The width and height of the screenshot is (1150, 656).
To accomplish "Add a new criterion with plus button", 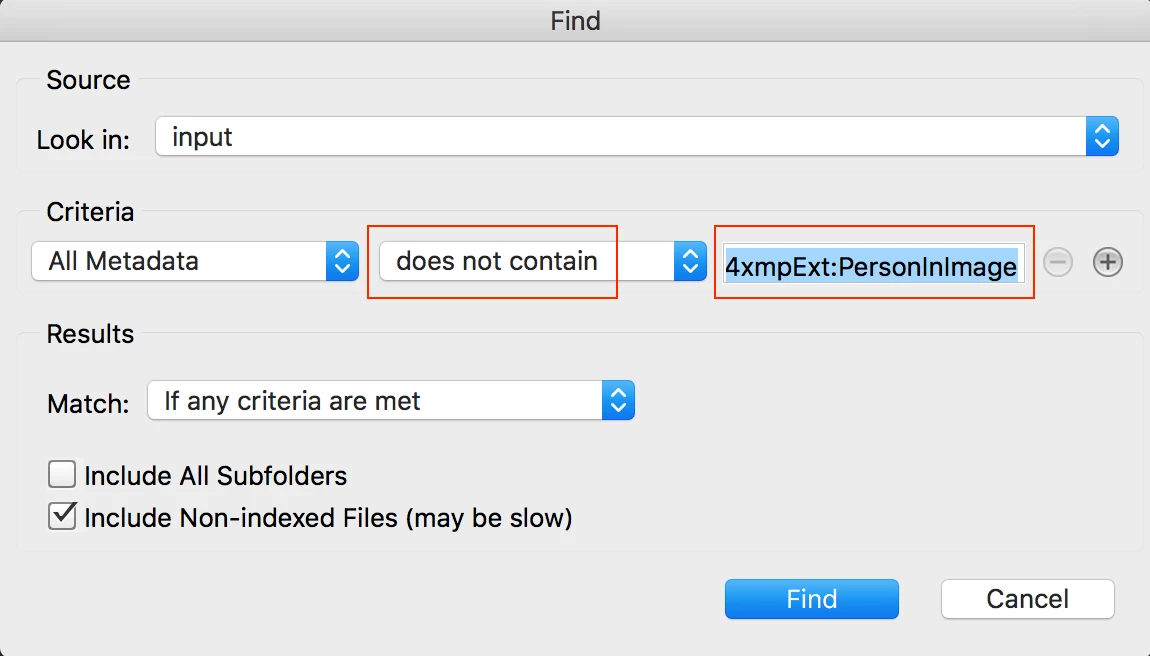I will tap(1107, 262).
